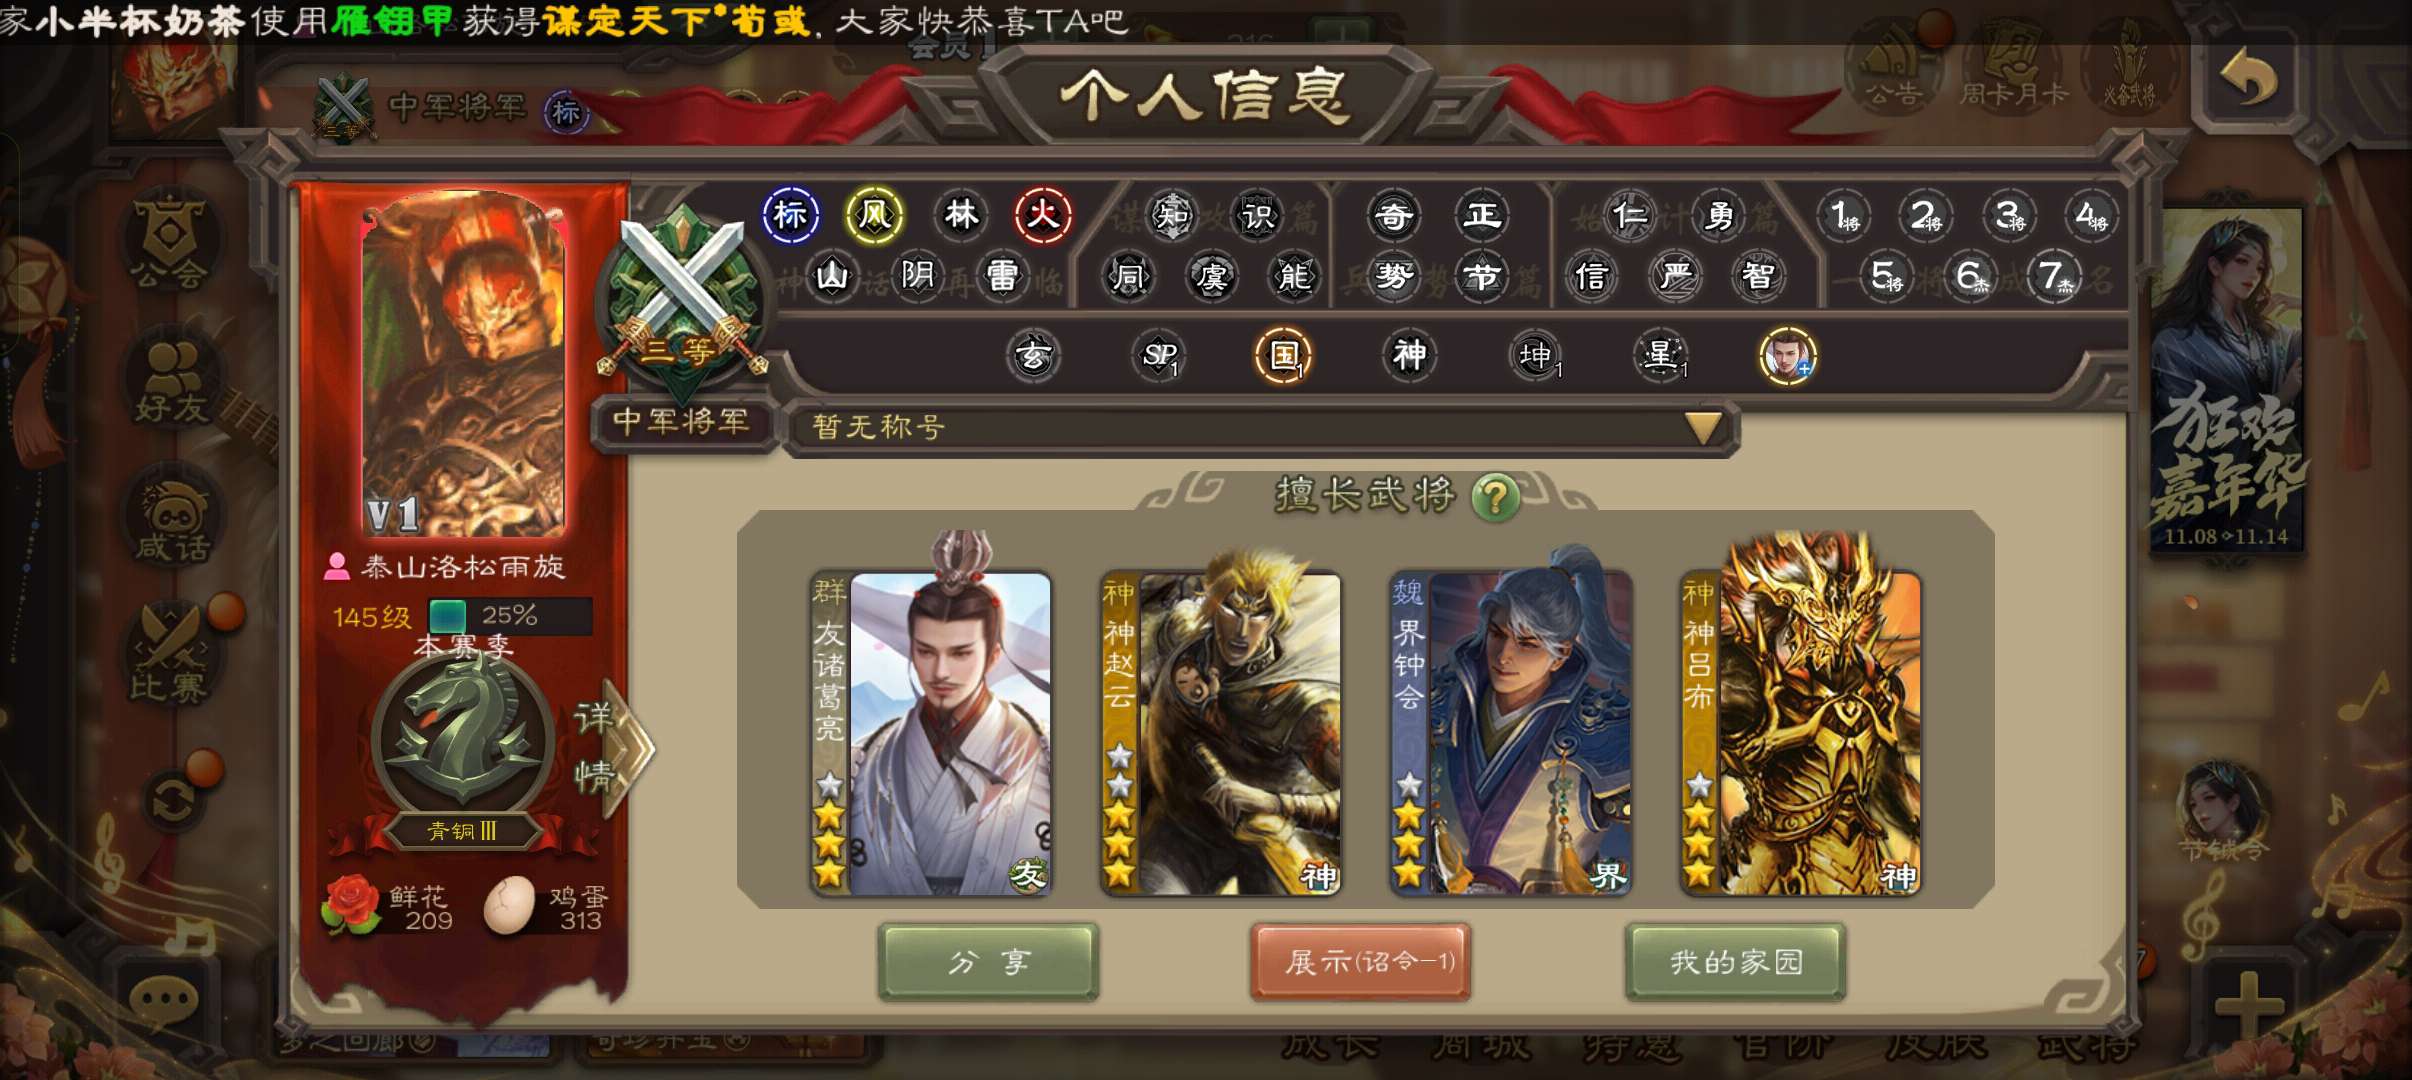Click the 分享 share button
Screen dimensions: 2412x1080
pyautogui.click(x=988, y=961)
